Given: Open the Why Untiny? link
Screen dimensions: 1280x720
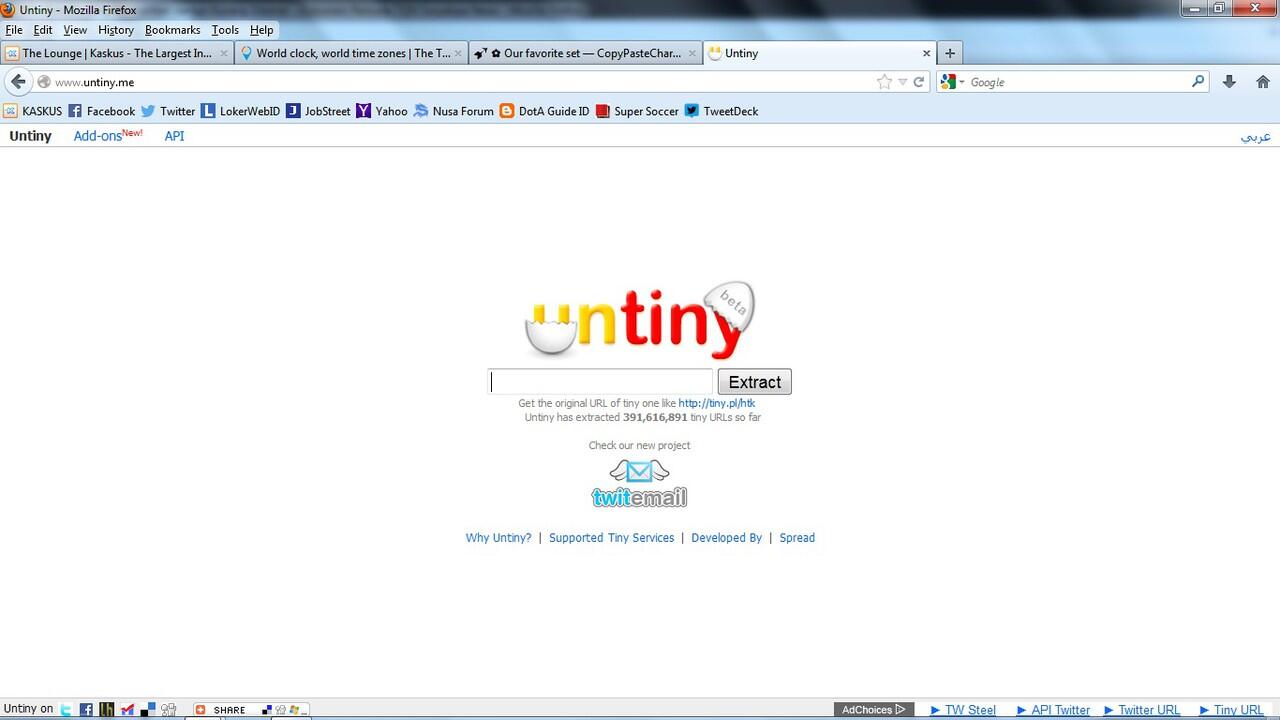Looking at the screenshot, I should [x=498, y=538].
